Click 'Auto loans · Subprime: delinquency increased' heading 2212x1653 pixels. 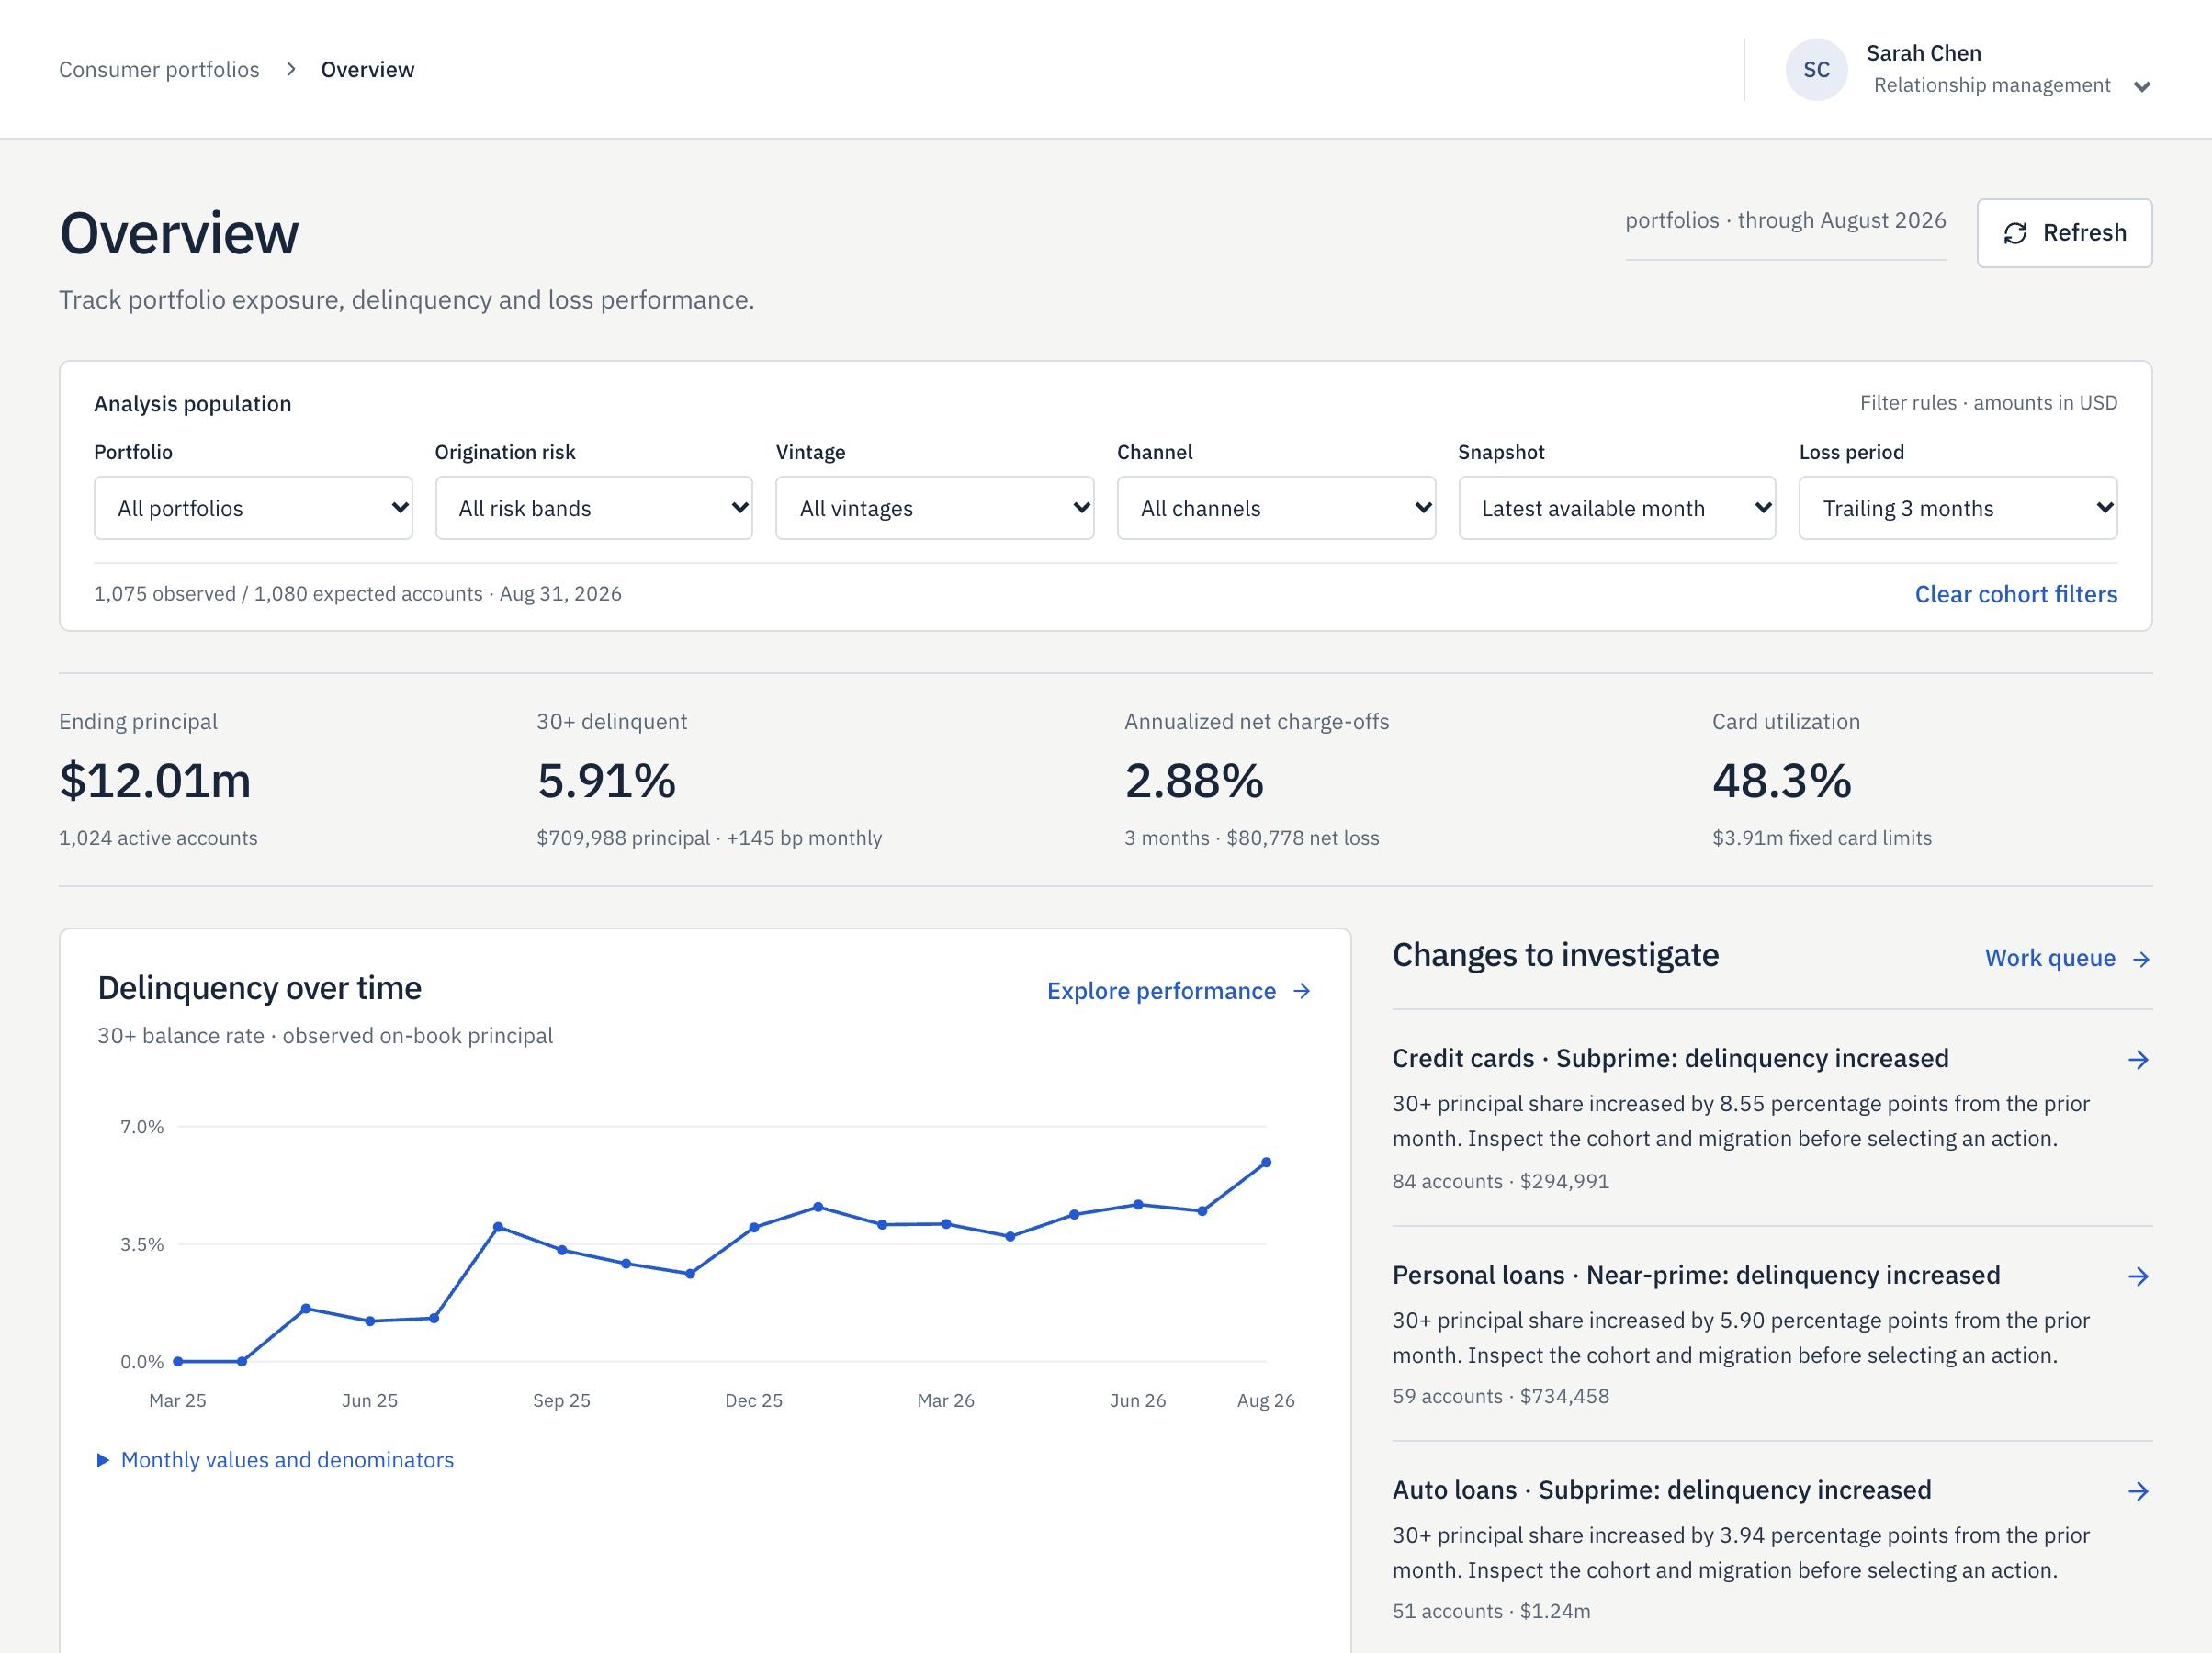pos(1661,1490)
